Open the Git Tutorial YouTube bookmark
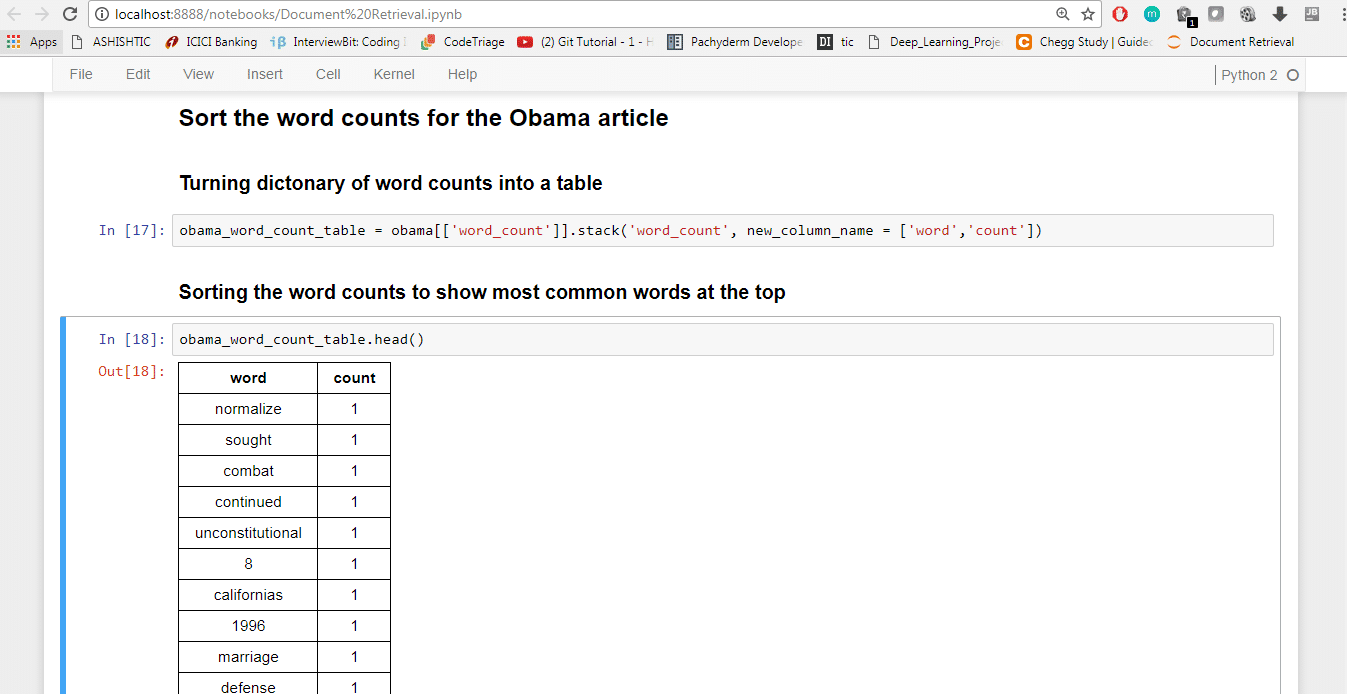Viewport: 1347px width, 694px height. [586, 42]
